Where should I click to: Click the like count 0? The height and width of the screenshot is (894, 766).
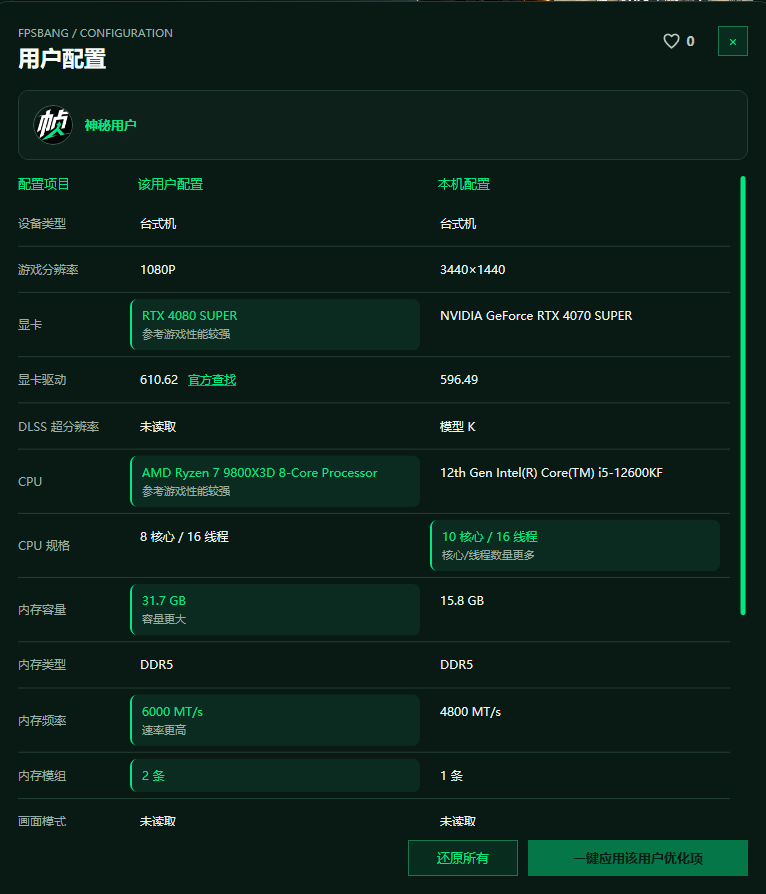pyautogui.click(x=690, y=41)
